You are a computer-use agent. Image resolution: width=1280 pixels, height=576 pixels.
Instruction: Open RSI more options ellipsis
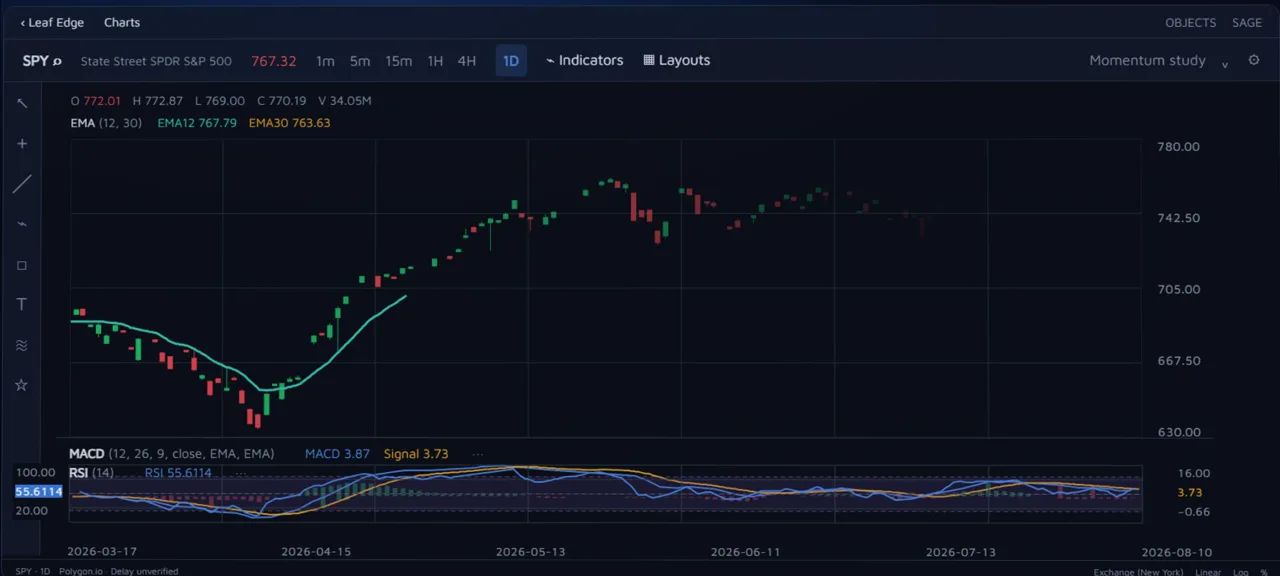pyautogui.click(x=241, y=473)
